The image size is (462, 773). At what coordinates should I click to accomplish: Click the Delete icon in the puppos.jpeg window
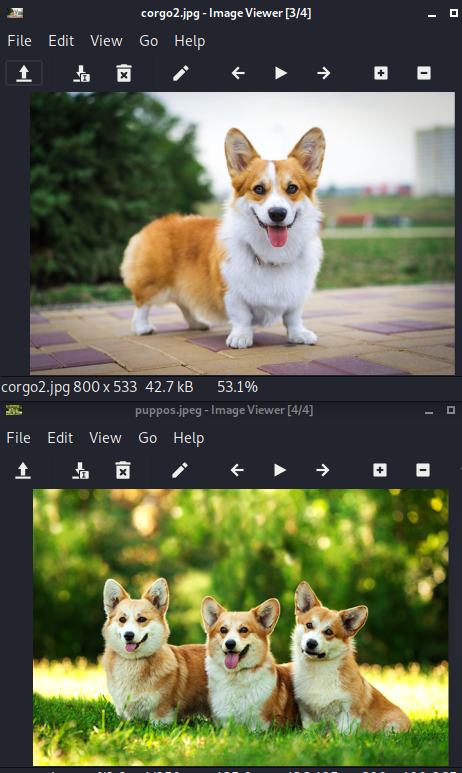point(123,470)
